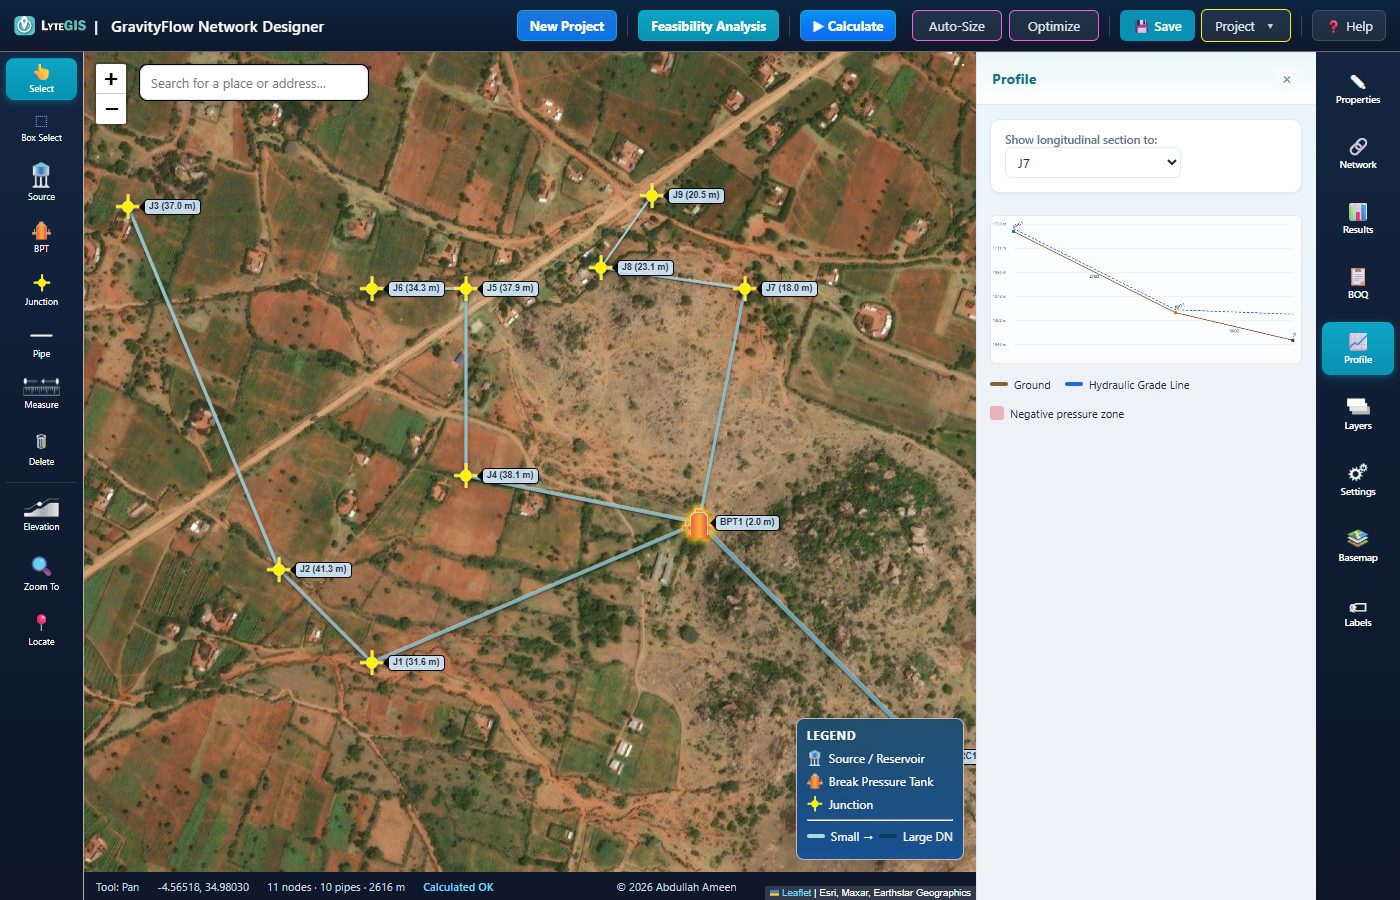Start a New Project
This screenshot has width=1400, height=900.
[x=567, y=26]
